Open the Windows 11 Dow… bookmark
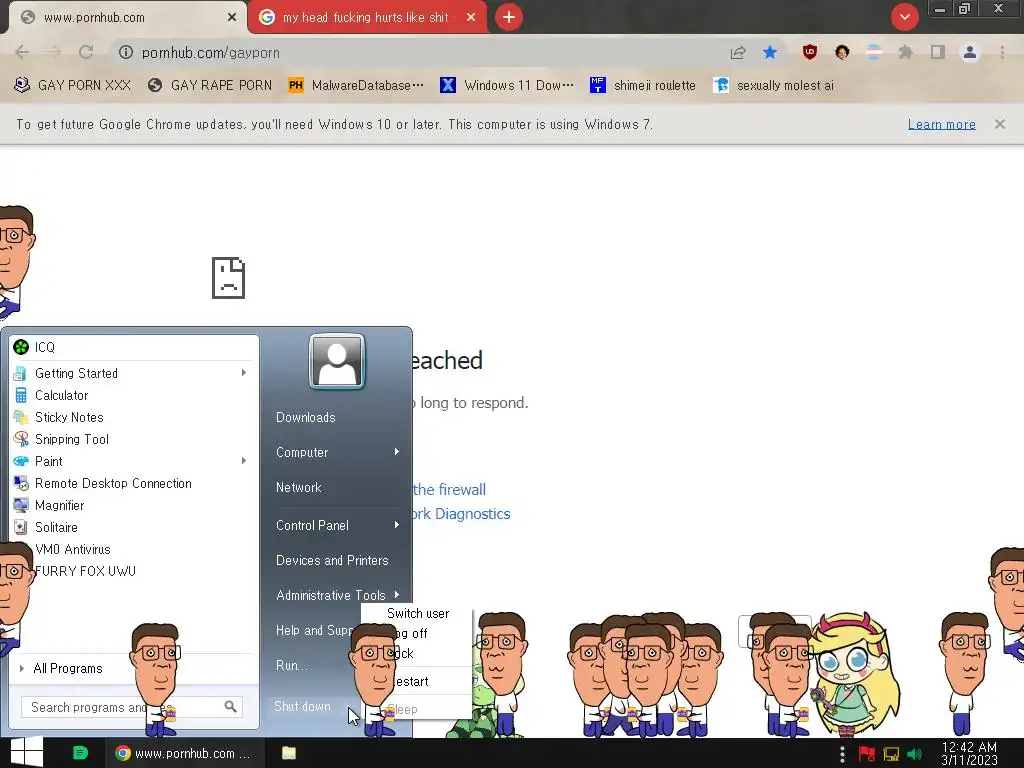 507,86
